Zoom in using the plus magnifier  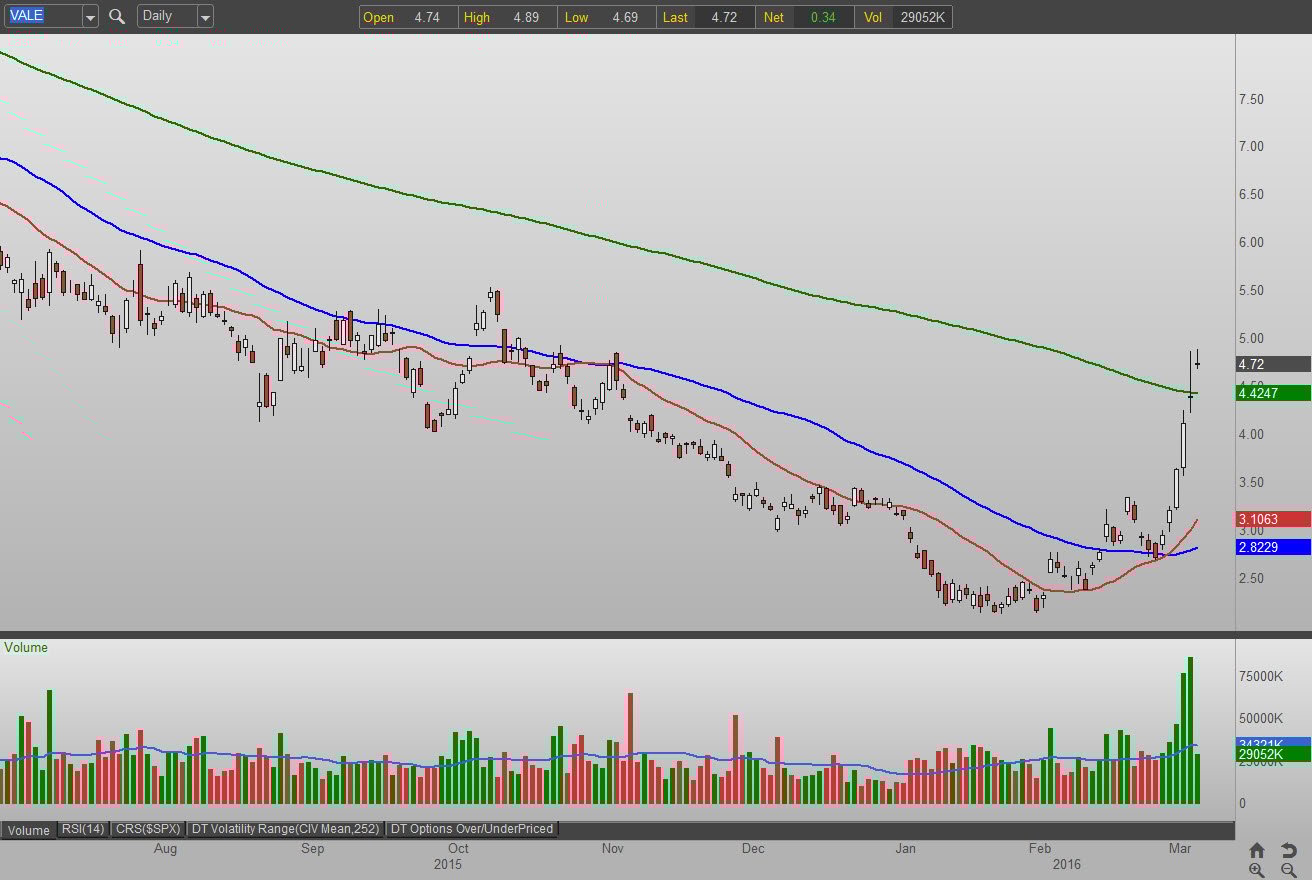point(1257,870)
